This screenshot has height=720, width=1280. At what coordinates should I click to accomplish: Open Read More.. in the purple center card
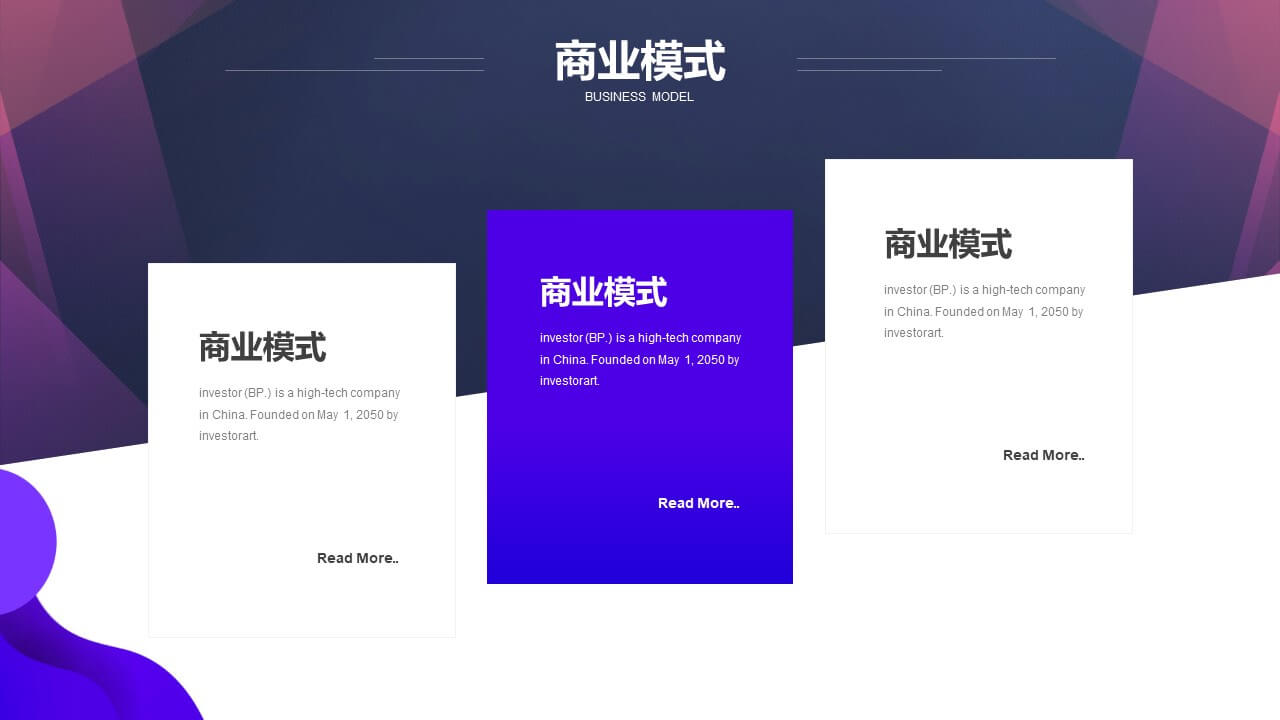tap(699, 503)
